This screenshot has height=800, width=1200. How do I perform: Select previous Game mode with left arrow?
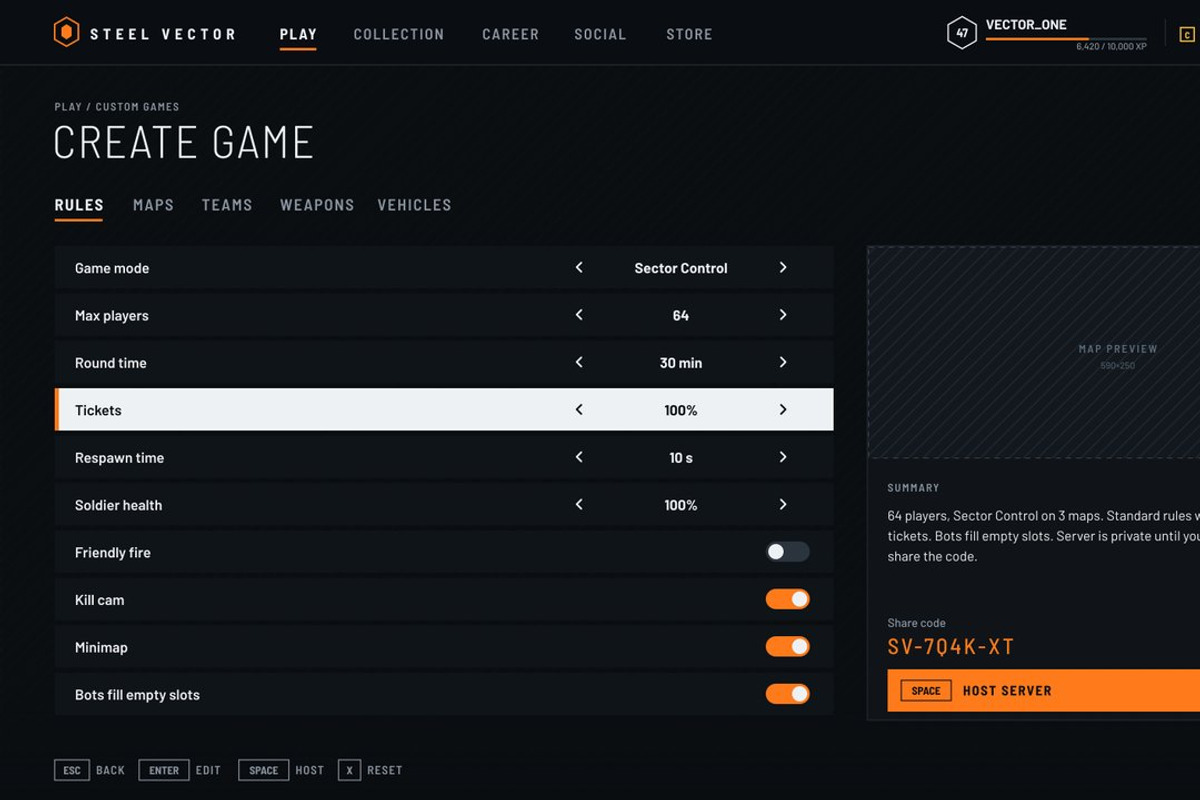pos(579,268)
